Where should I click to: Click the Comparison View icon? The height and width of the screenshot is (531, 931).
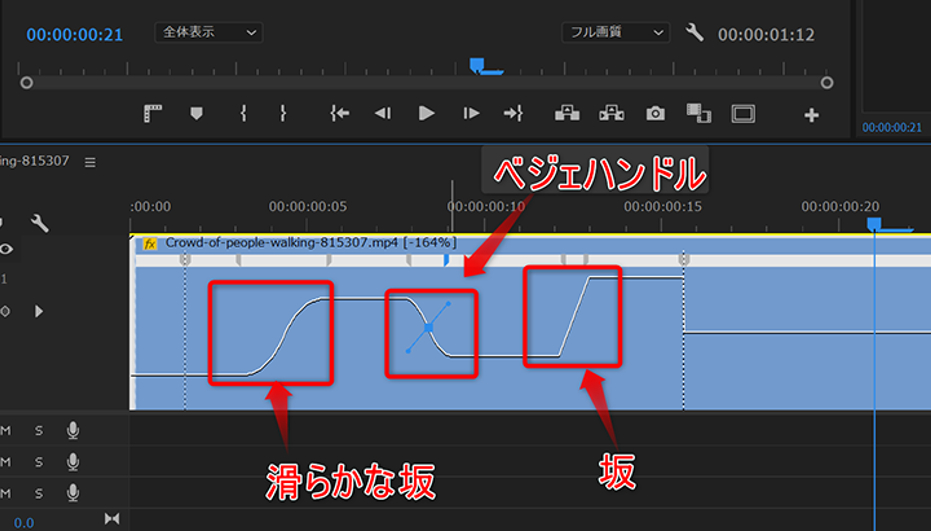[x=699, y=113]
